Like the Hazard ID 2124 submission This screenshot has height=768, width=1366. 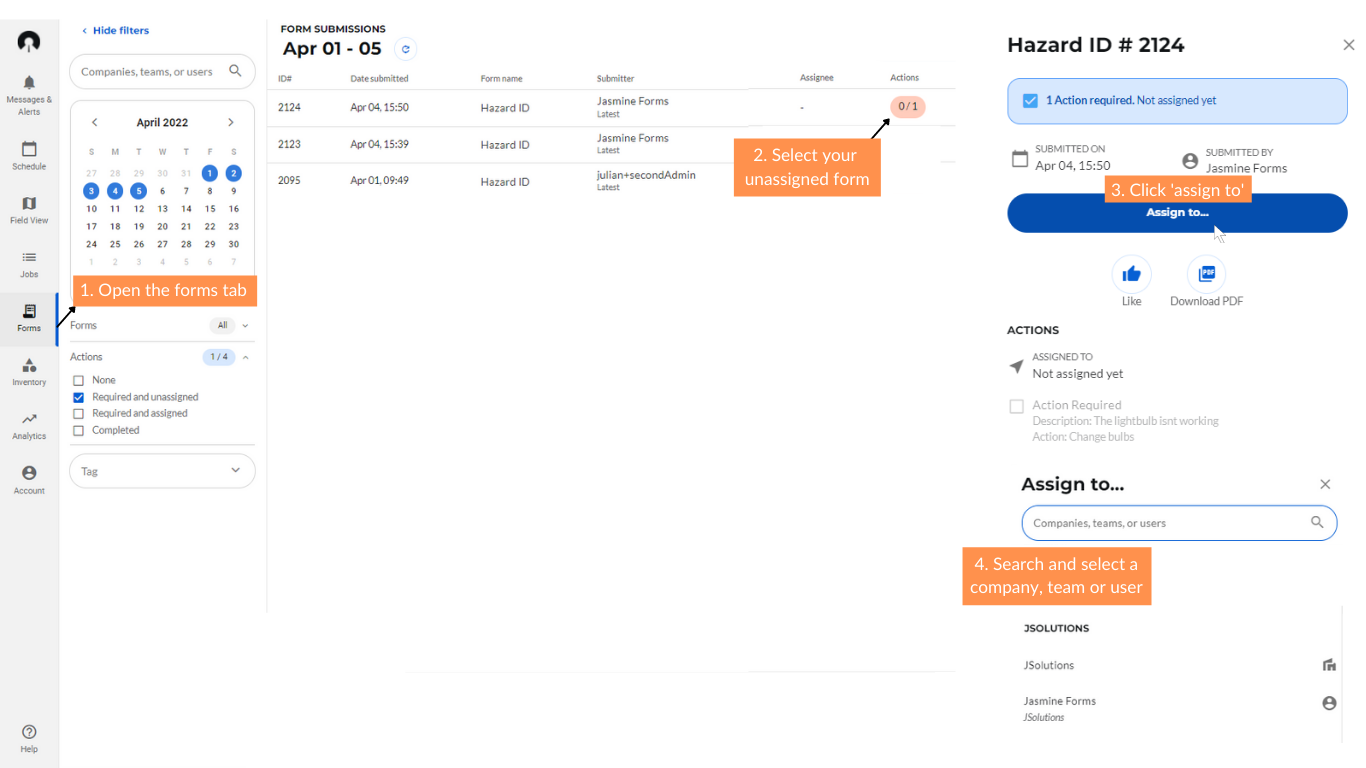tap(1131, 273)
